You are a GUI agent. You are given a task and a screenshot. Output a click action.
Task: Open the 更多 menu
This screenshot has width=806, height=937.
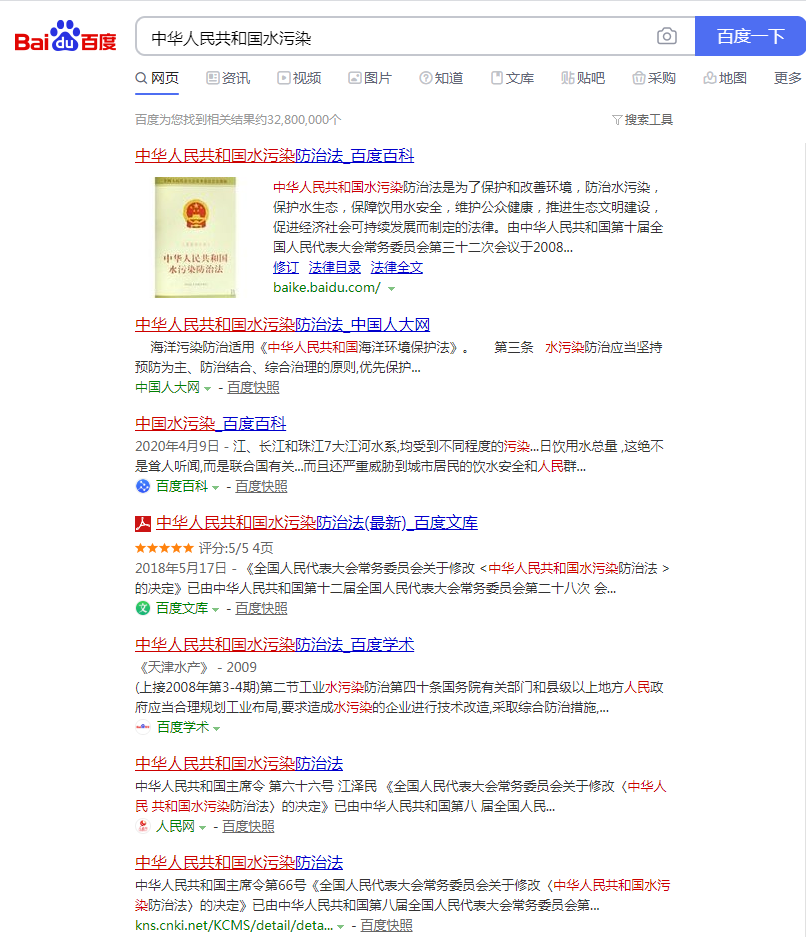click(x=787, y=78)
